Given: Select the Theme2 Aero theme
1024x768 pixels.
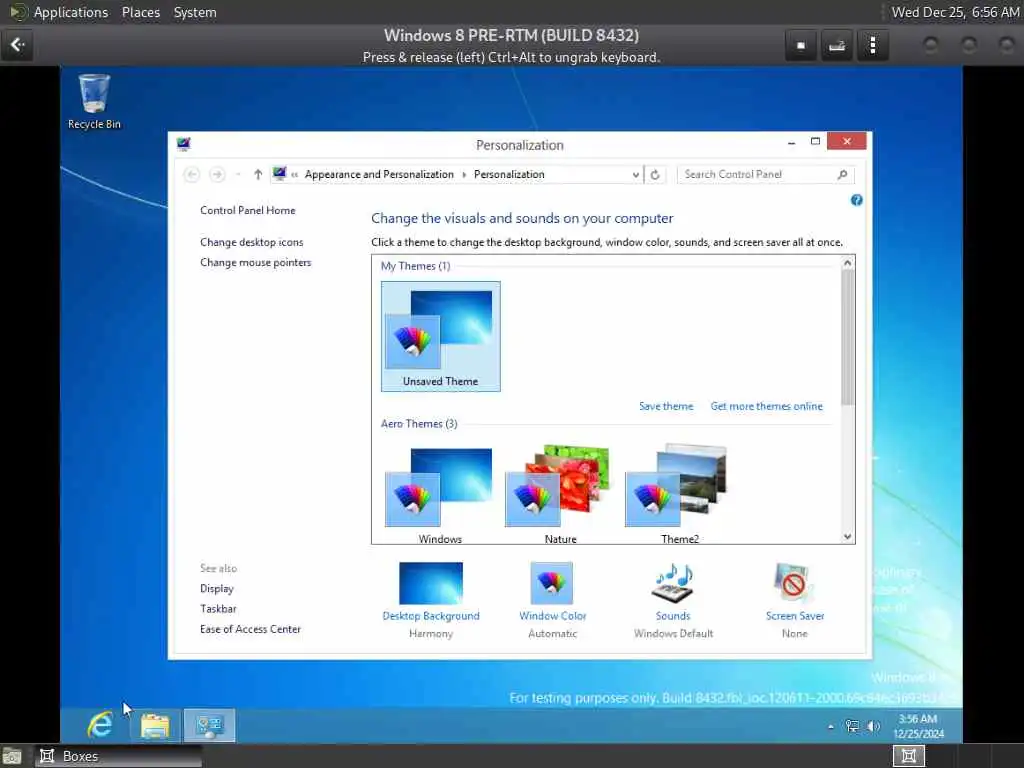Looking at the screenshot, I should [x=680, y=494].
